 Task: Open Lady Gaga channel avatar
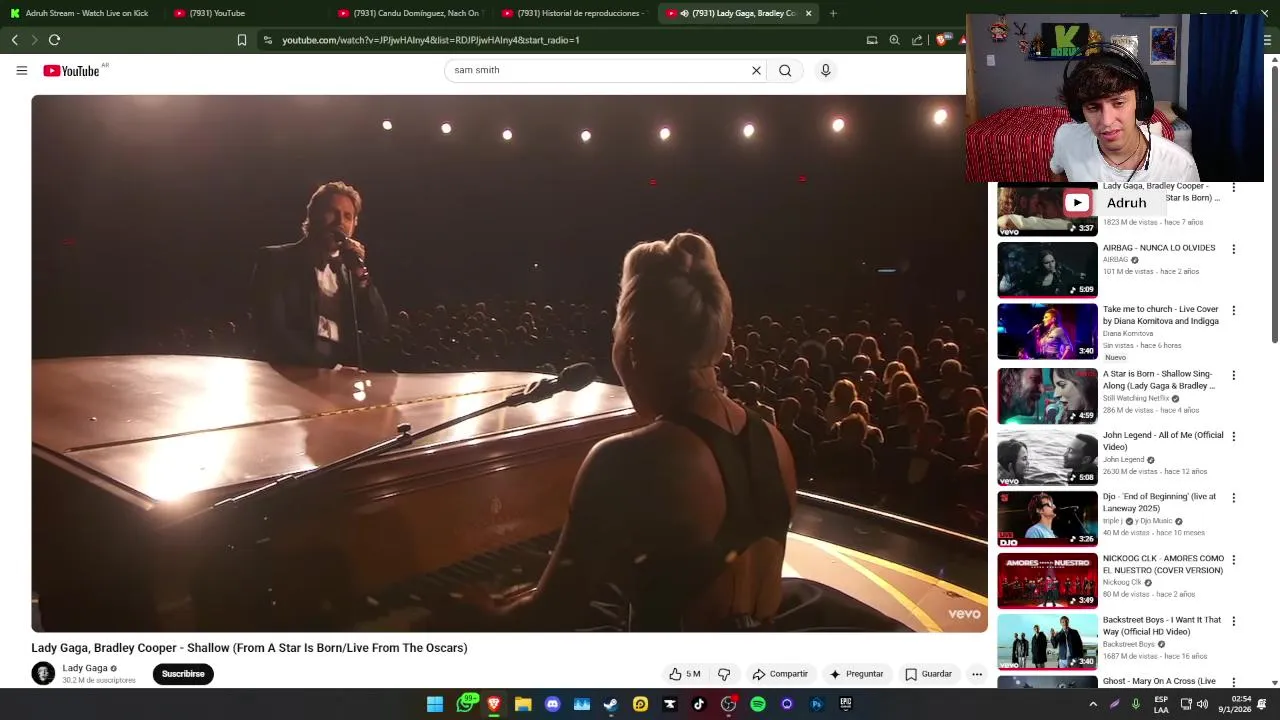43,673
